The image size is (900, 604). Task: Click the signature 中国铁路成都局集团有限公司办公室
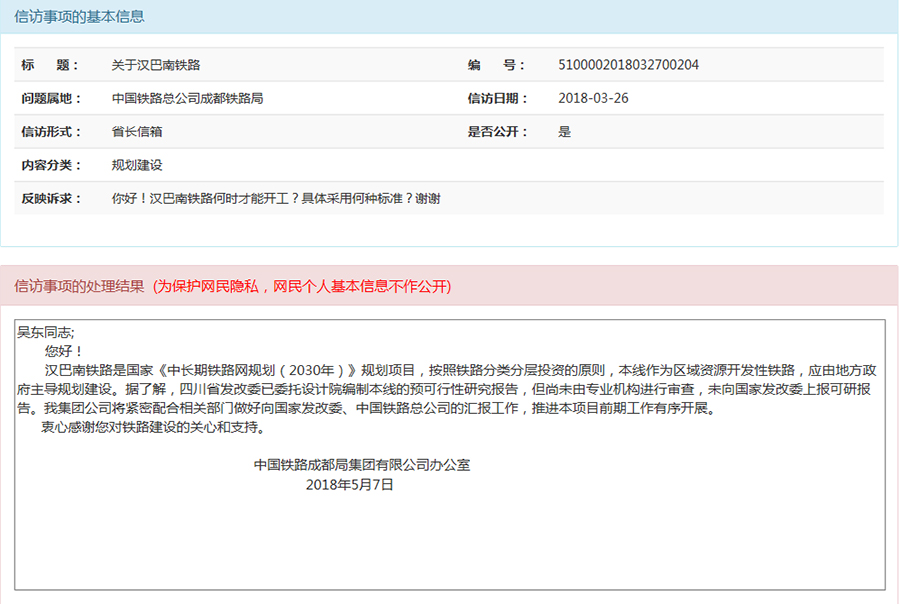[x=361, y=464]
